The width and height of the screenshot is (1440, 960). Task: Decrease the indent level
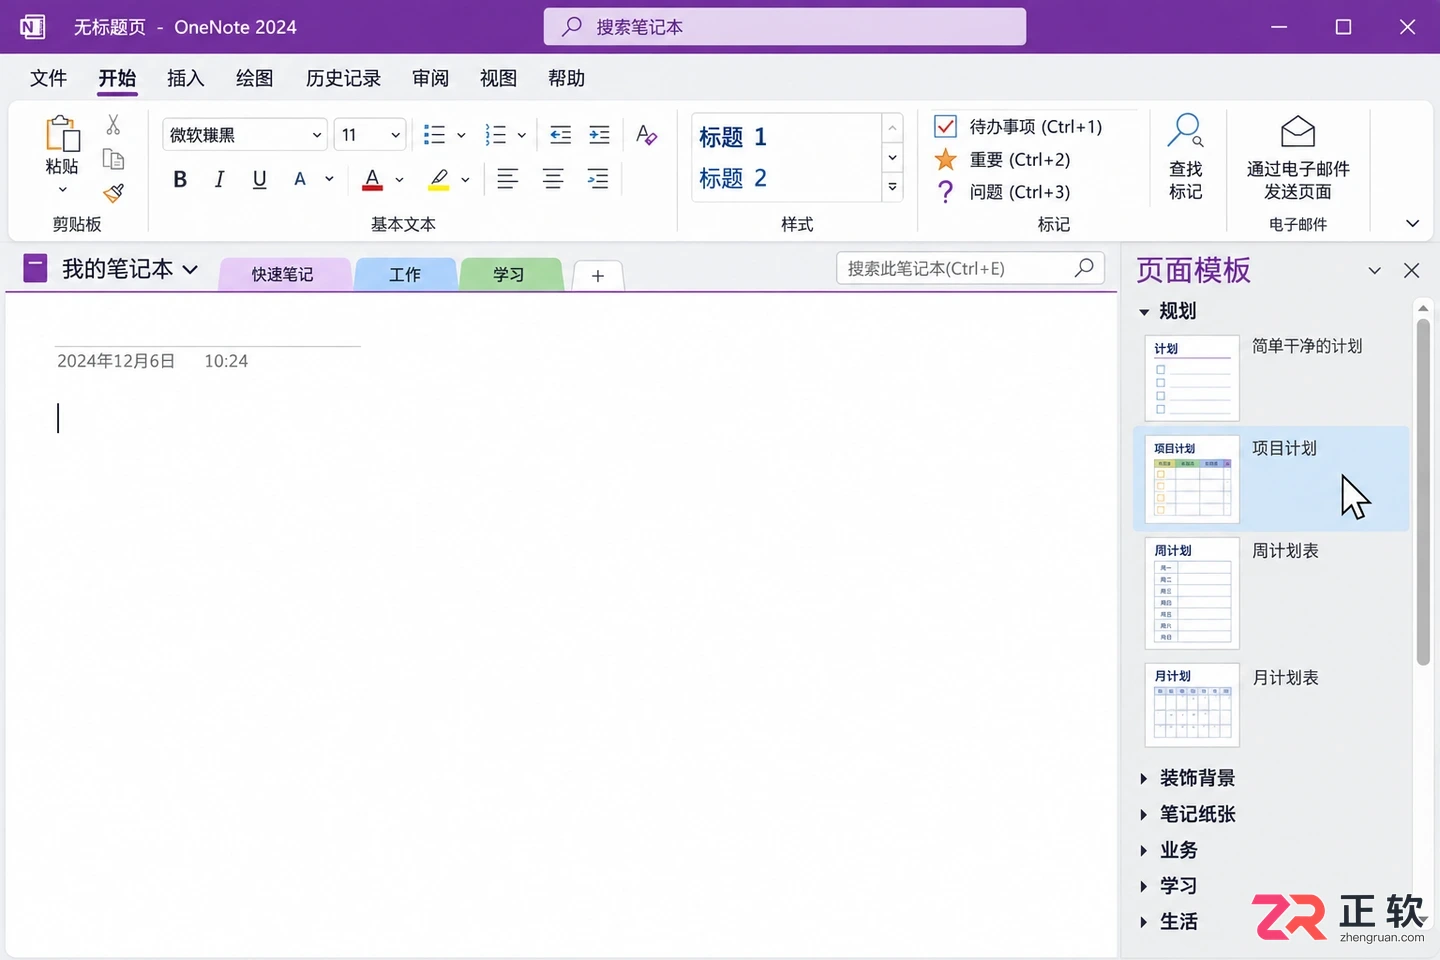(x=560, y=135)
